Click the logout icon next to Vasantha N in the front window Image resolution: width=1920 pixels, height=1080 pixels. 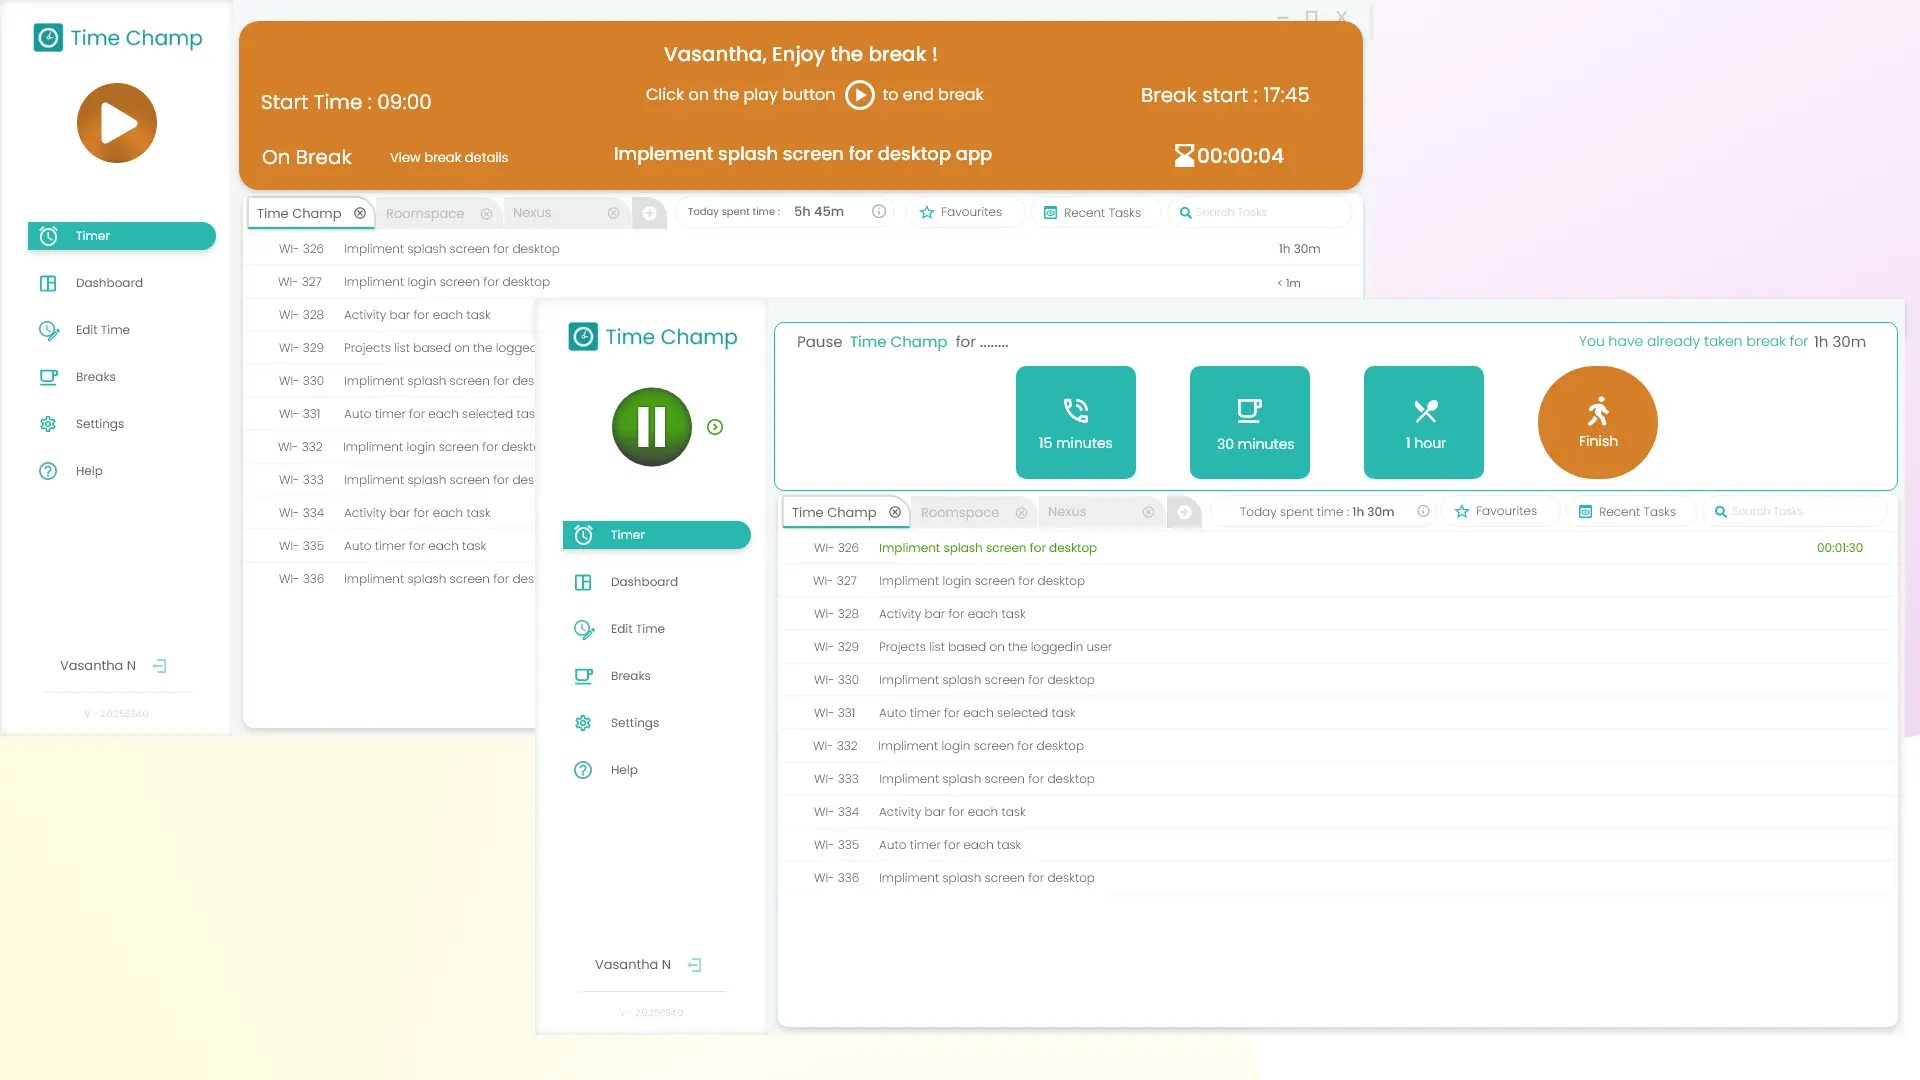[x=695, y=965]
